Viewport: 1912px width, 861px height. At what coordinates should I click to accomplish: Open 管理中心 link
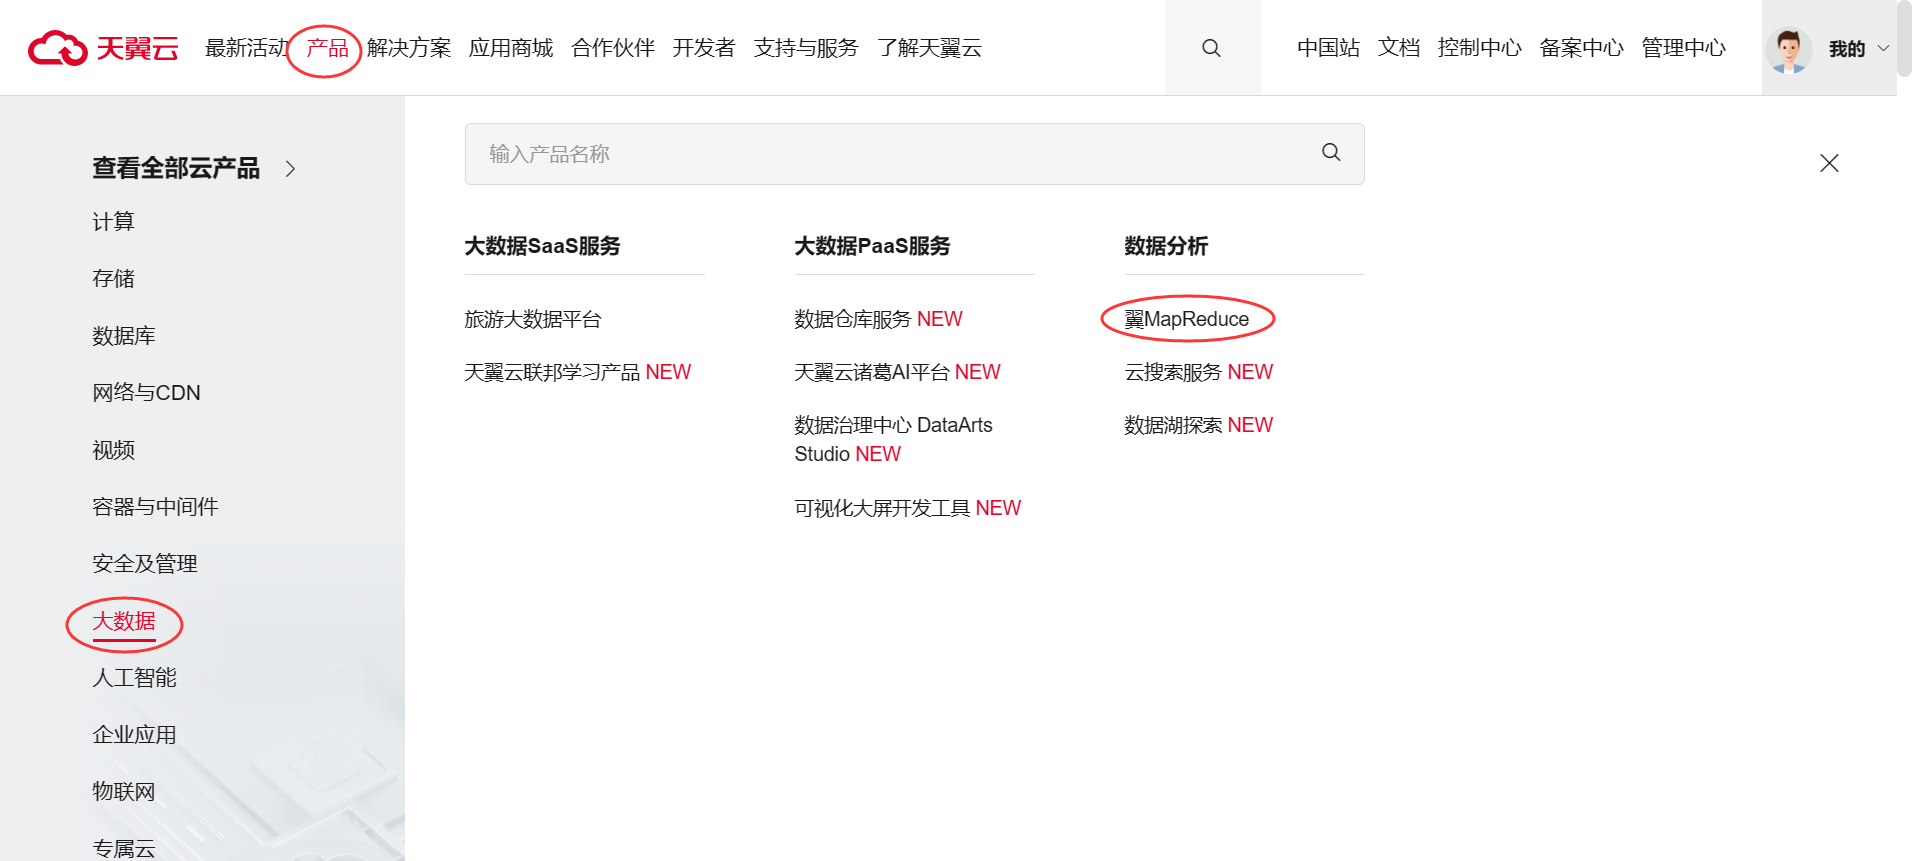1684,48
